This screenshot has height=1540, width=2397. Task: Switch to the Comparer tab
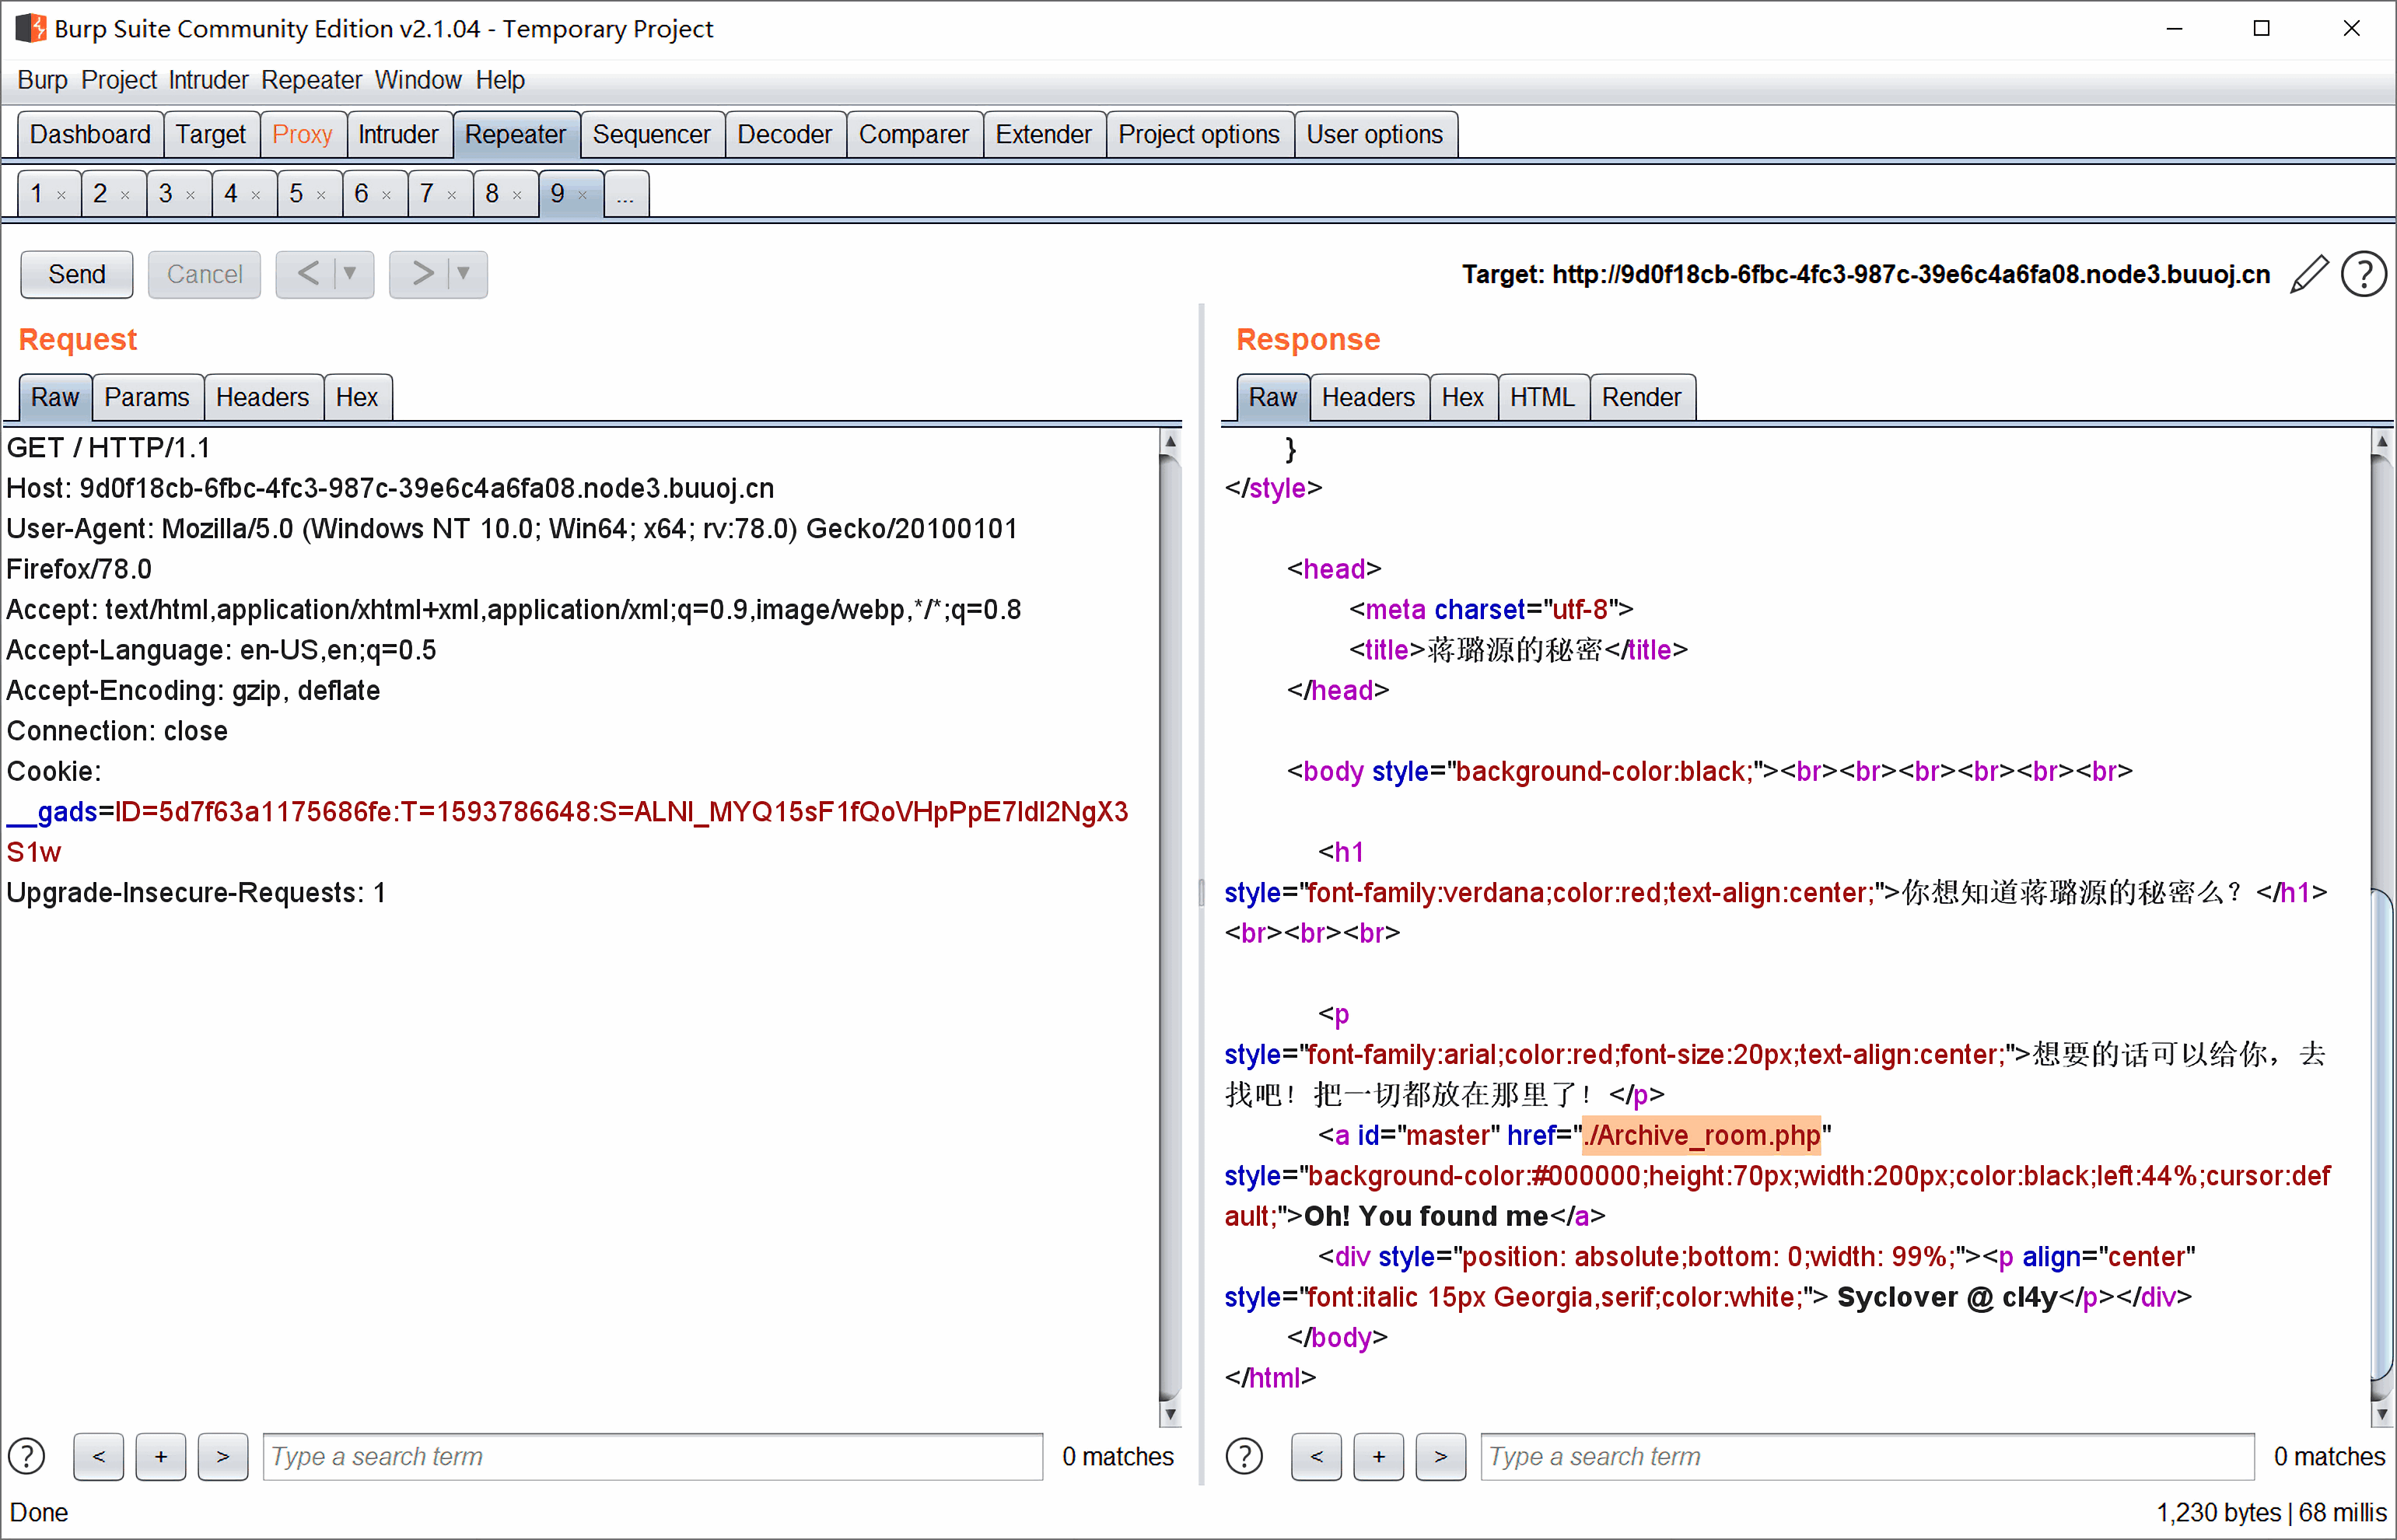click(x=914, y=135)
